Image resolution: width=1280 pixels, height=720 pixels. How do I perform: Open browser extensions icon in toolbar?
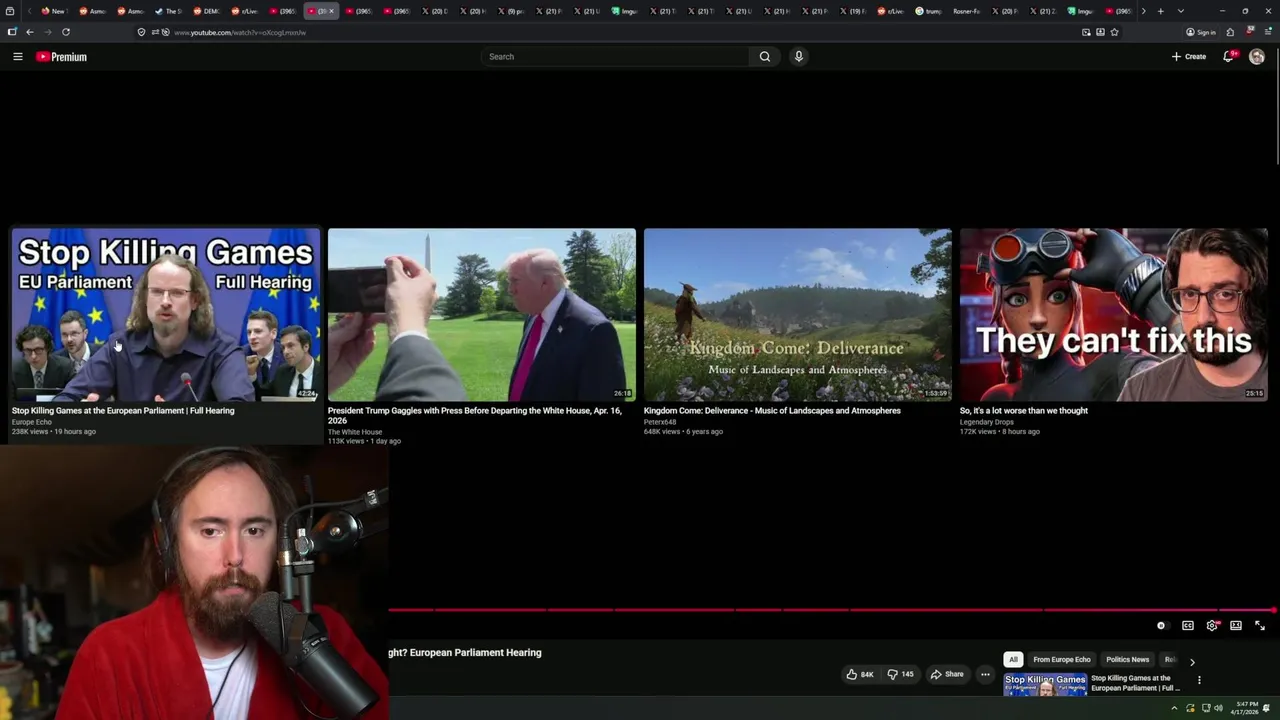(1230, 32)
